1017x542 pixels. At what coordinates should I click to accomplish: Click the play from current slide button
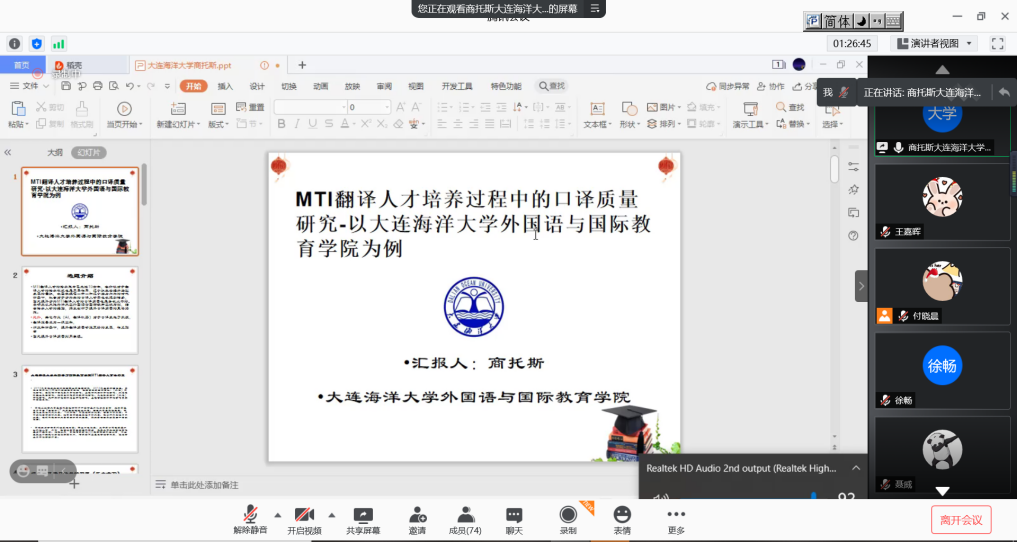[x=124, y=115]
